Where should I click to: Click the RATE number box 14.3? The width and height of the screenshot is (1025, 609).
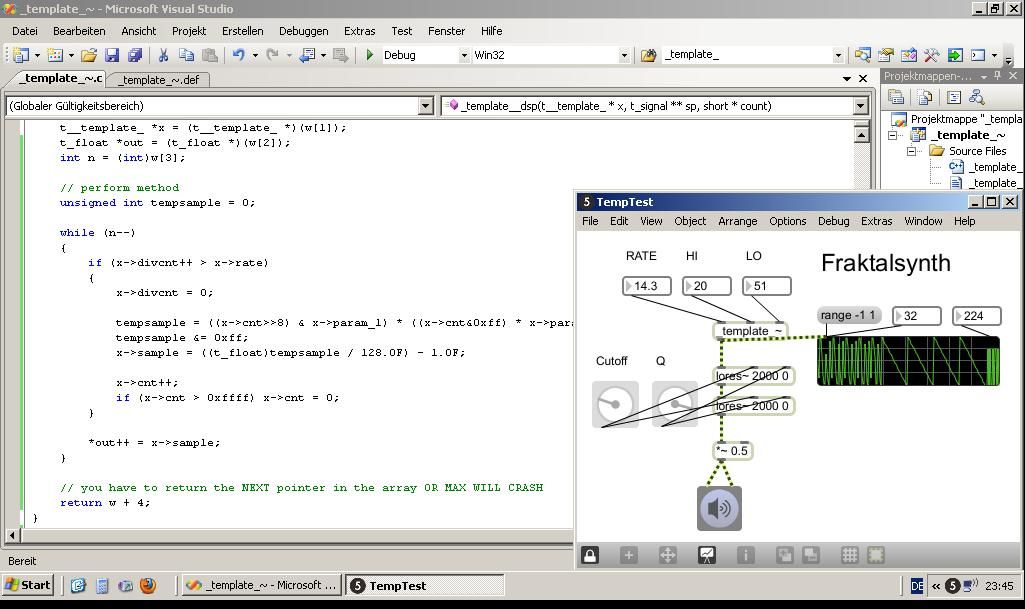[648, 286]
